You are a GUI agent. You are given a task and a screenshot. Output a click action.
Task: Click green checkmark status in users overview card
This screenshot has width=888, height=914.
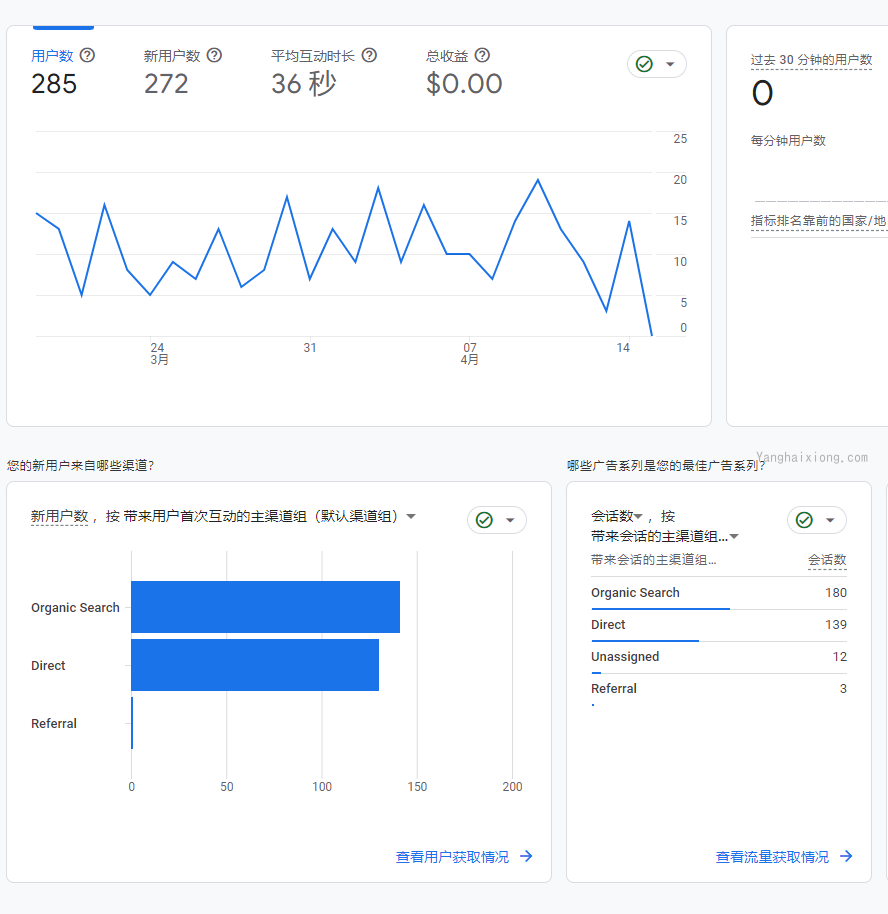pyautogui.click(x=644, y=64)
